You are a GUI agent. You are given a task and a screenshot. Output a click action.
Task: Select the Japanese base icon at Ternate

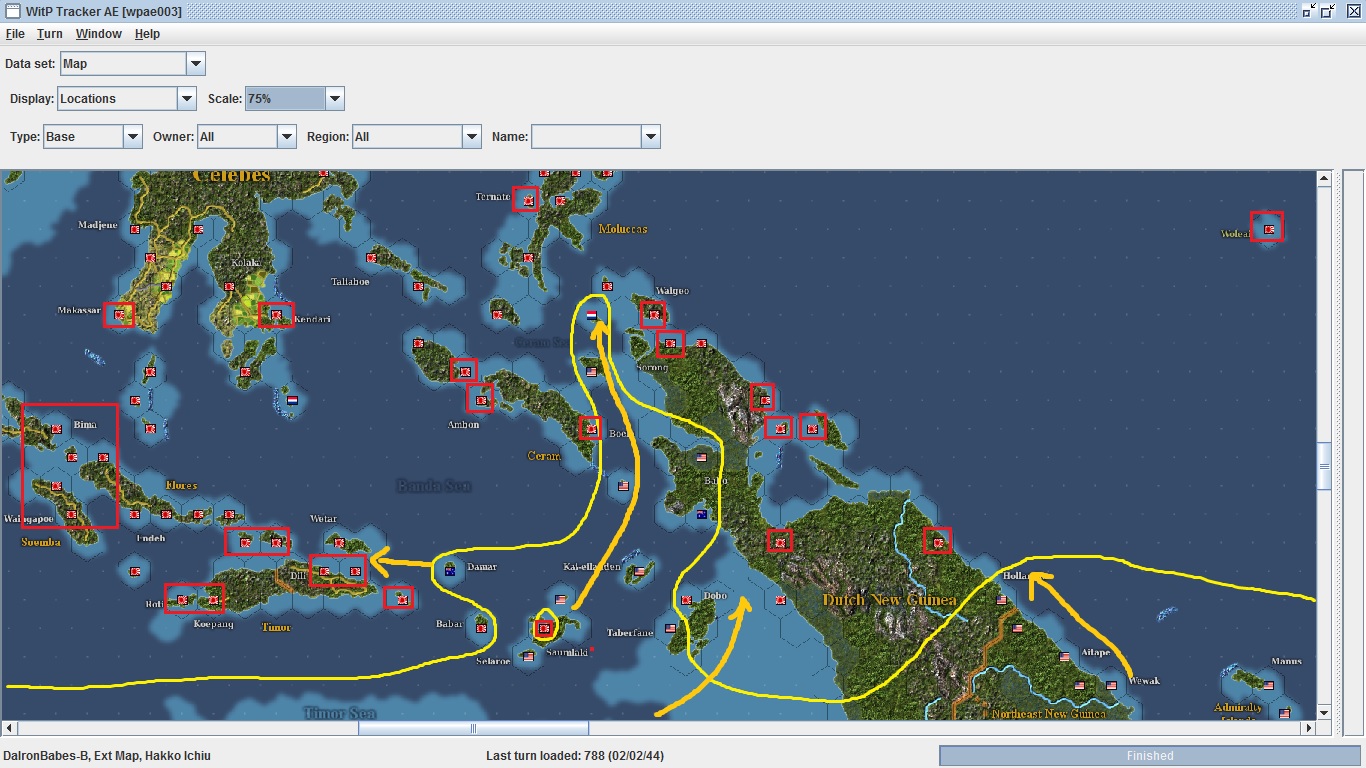click(x=526, y=200)
